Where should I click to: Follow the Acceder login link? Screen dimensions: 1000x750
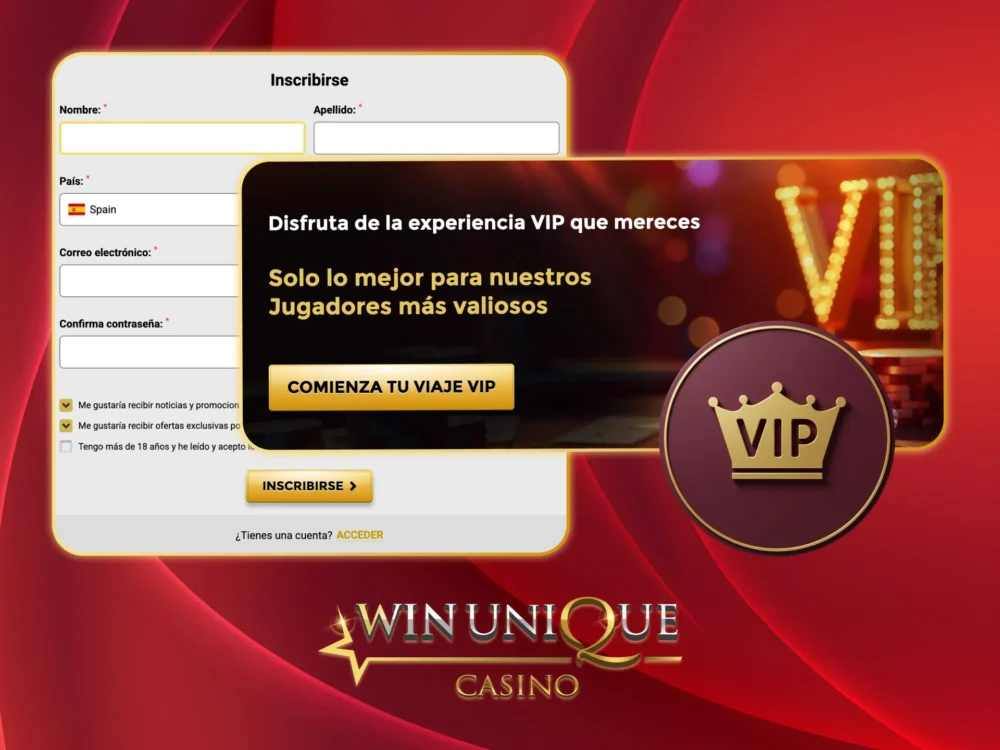pyautogui.click(x=360, y=535)
